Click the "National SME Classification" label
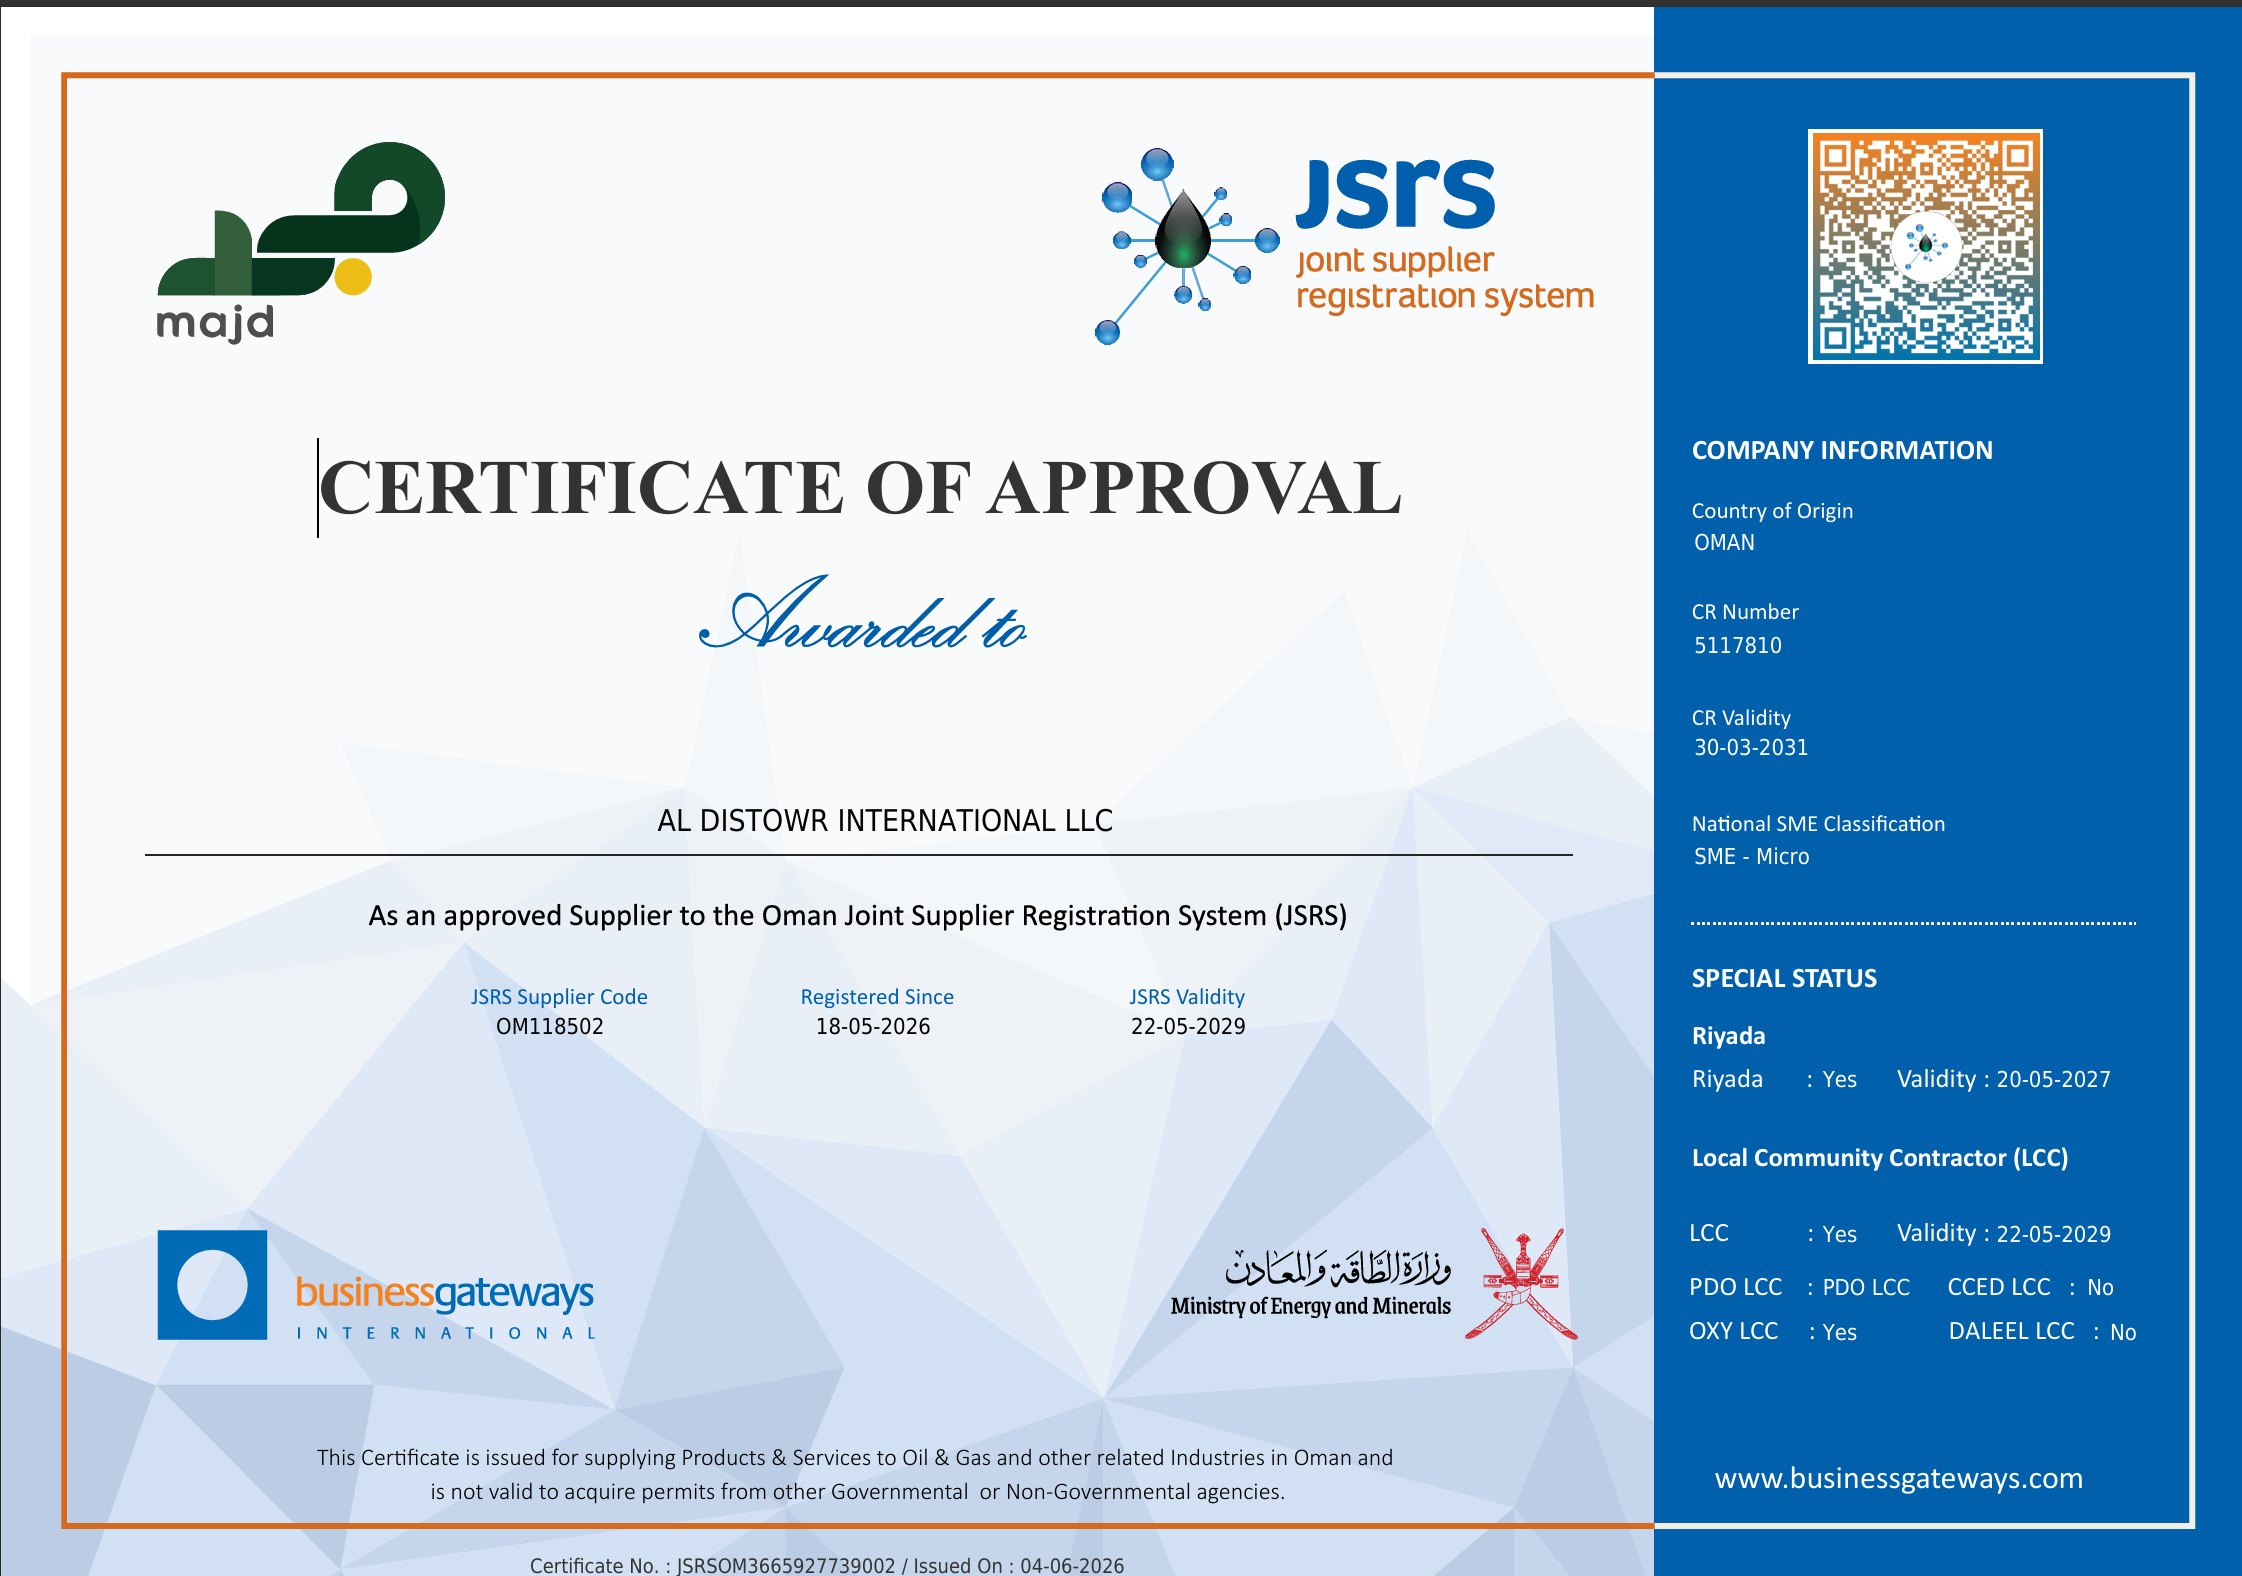2242x1576 pixels. click(1818, 824)
